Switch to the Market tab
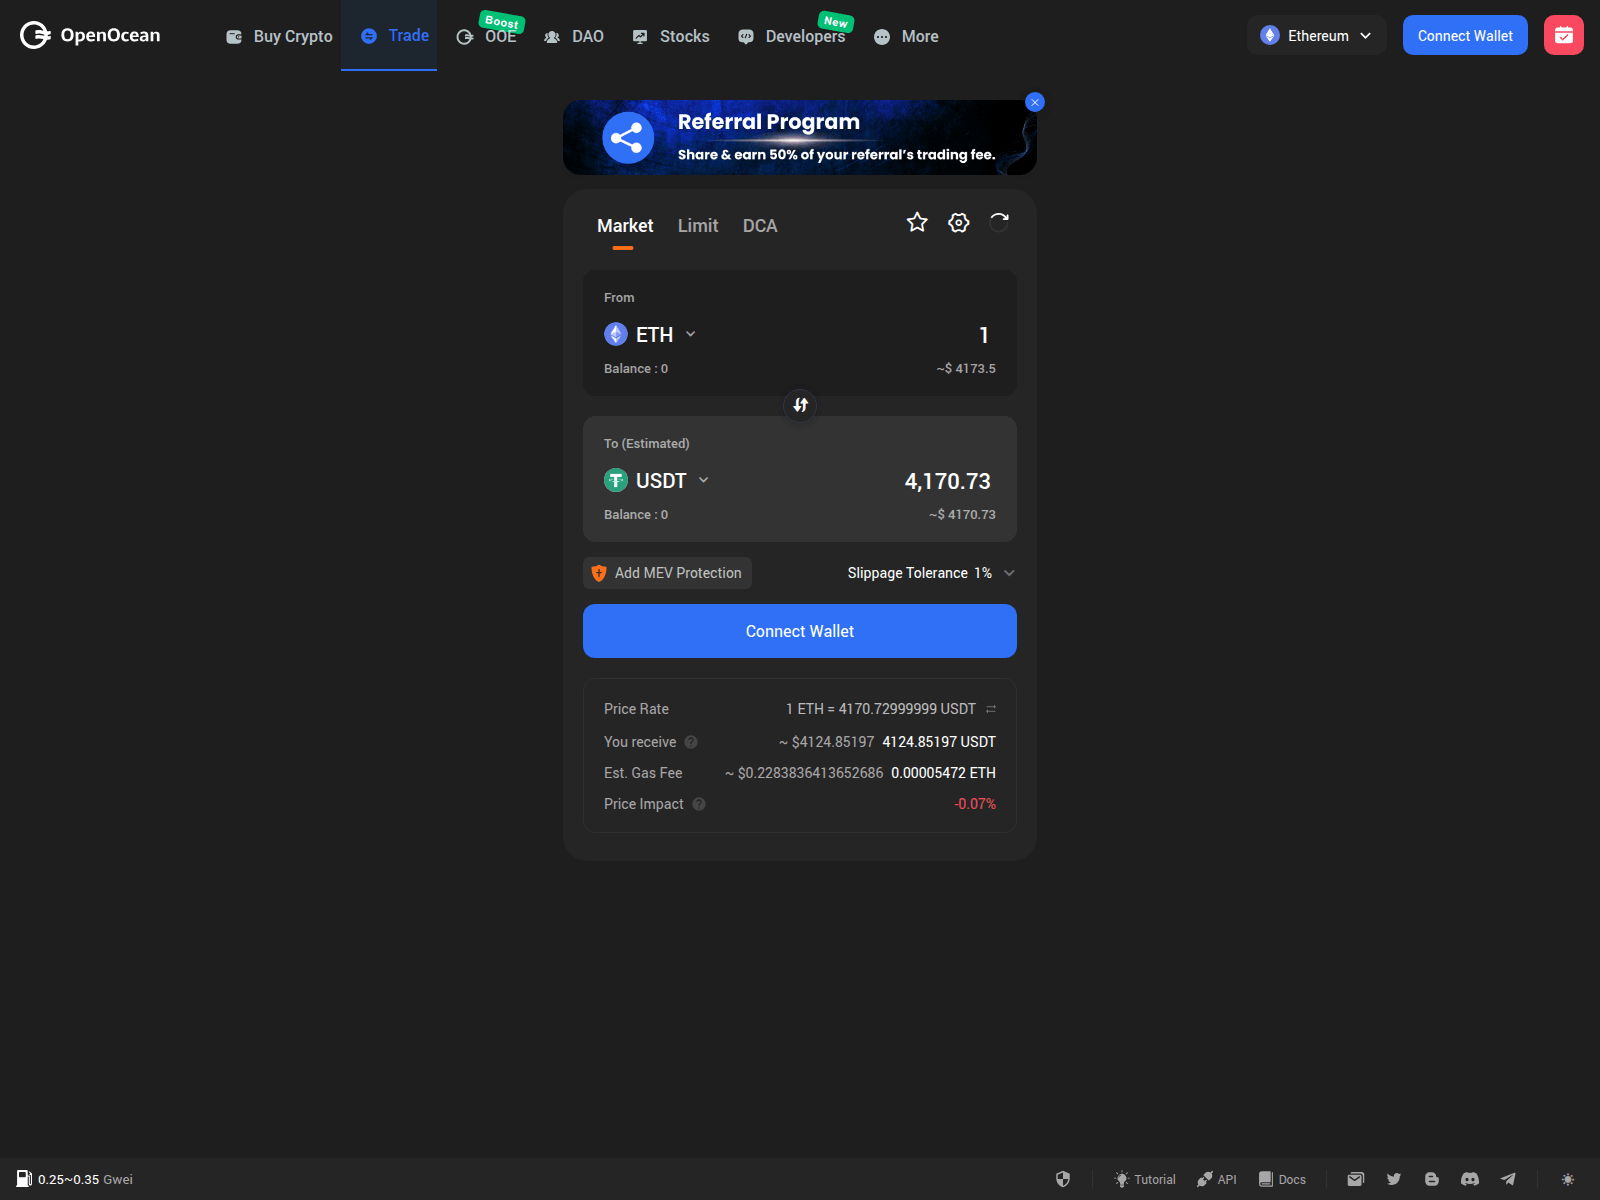The height and width of the screenshot is (1200, 1600). click(625, 226)
